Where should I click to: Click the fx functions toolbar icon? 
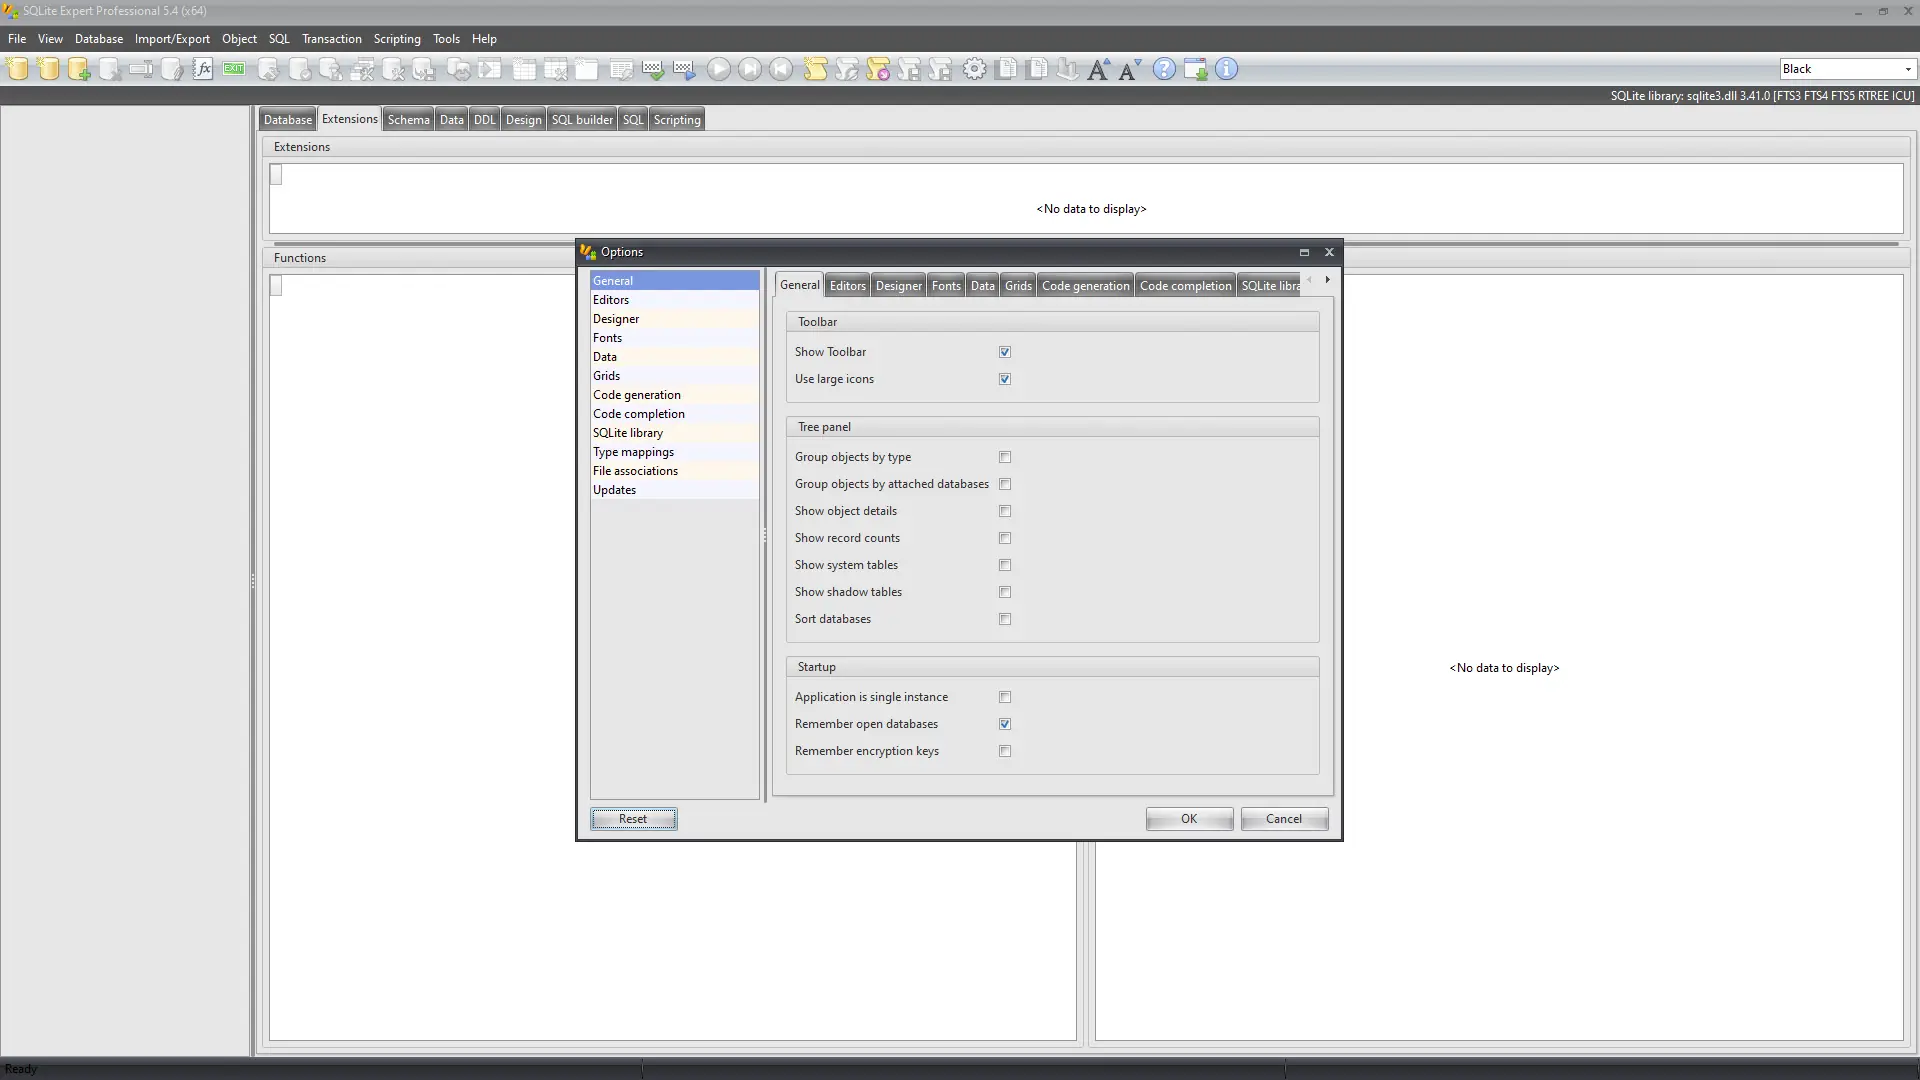pyautogui.click(x=203, y=69)
